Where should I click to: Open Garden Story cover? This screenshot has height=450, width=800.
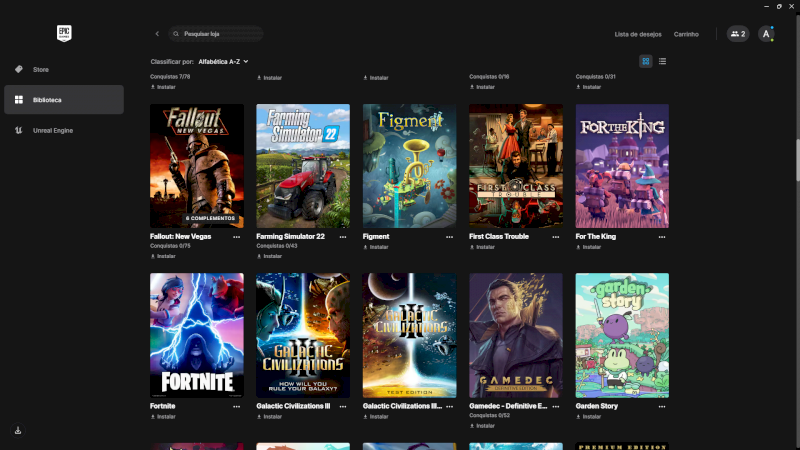(x=622, y=335)
